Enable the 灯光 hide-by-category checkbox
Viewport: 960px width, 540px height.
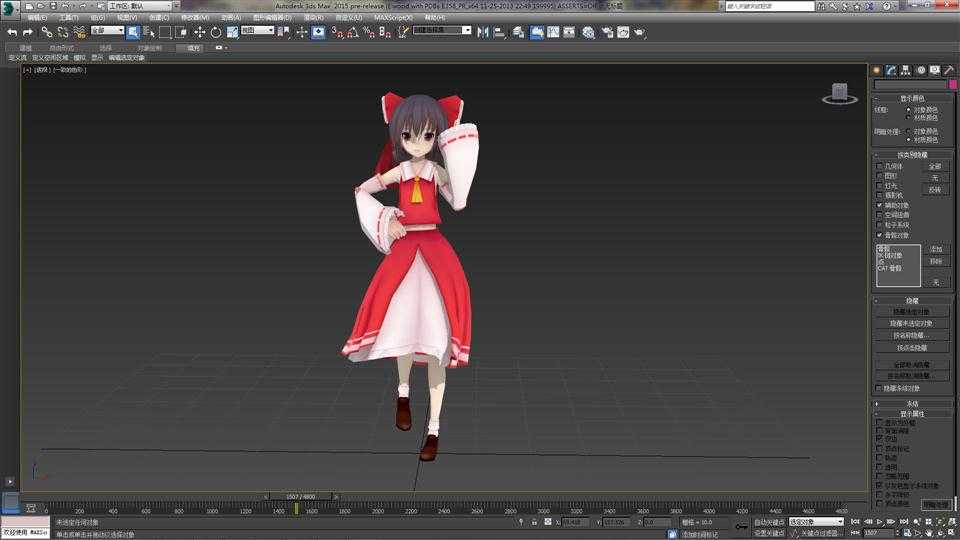click(879, 186)
